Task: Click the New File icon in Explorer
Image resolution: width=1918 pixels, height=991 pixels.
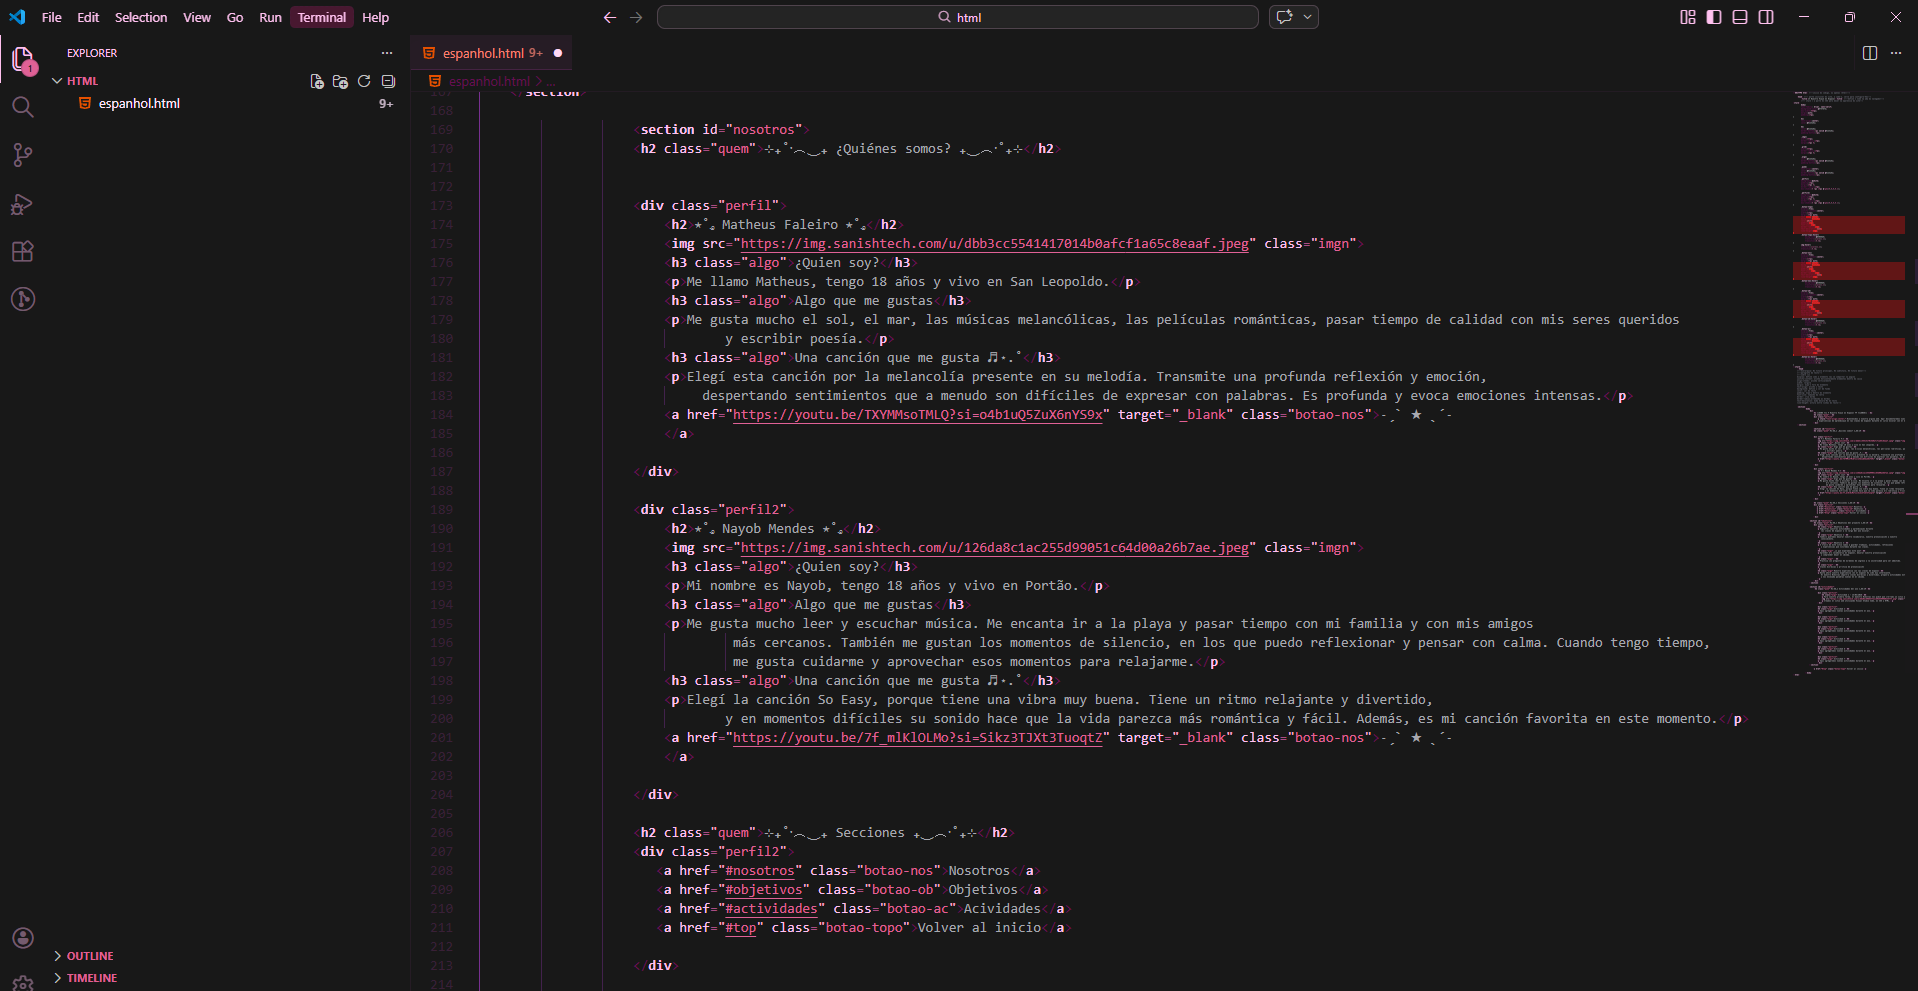Action: 317,81
